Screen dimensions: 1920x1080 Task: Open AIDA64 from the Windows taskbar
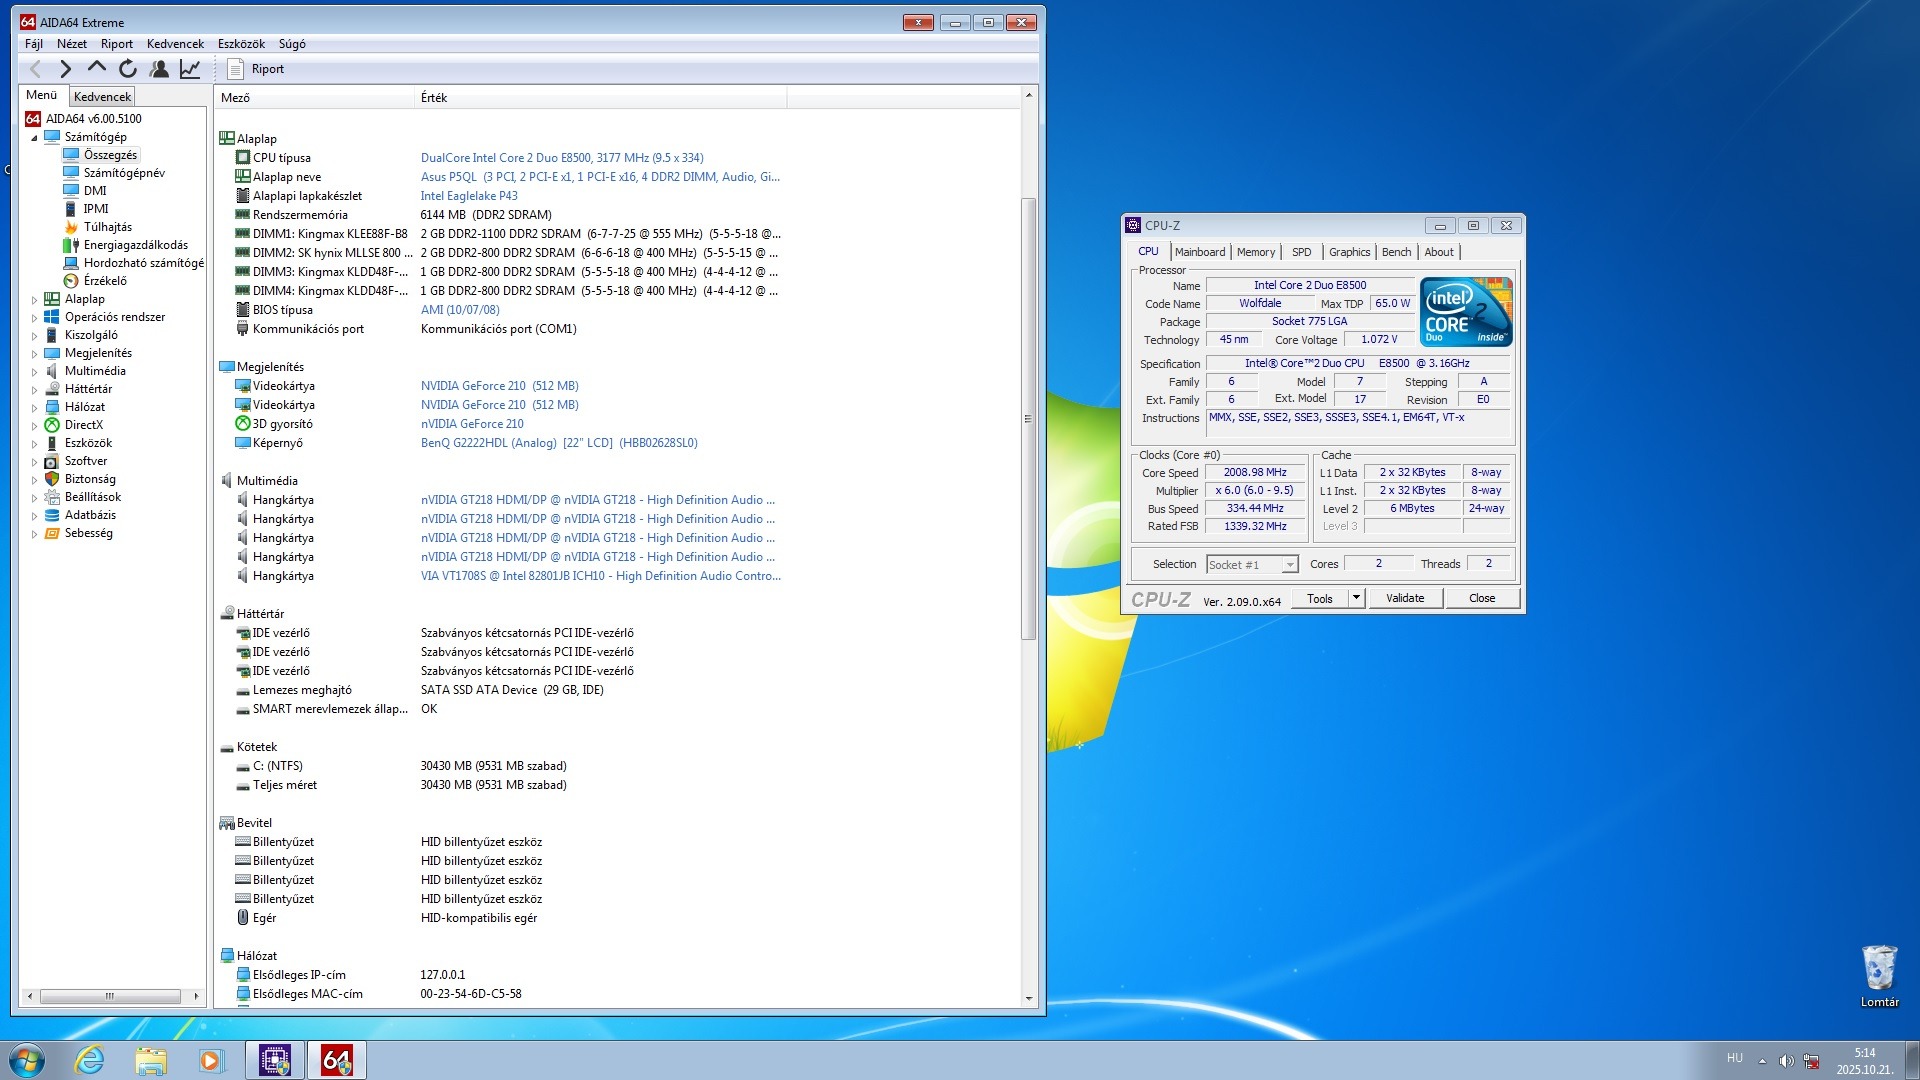pos(336,1060)
